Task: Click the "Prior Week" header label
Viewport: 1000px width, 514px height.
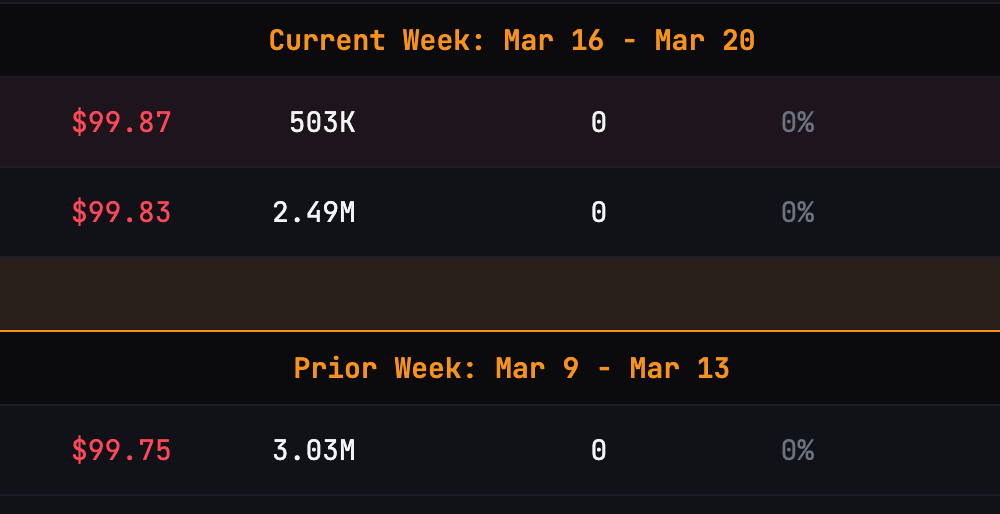Action: pyautogui.click(x=384, y=368)
